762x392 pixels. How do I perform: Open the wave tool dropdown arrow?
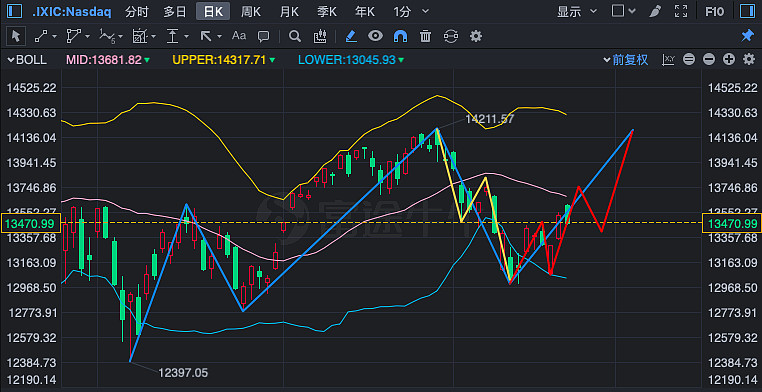pos(120,36)
